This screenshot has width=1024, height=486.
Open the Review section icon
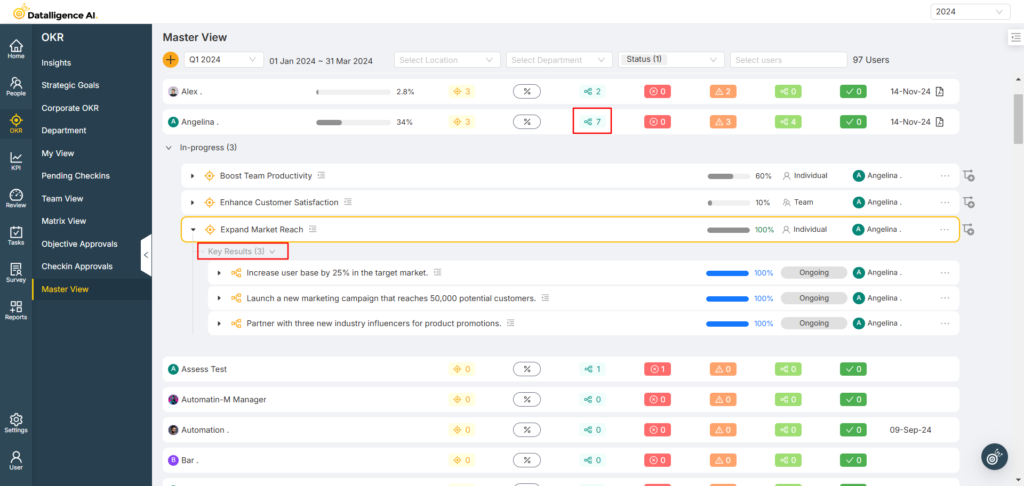tap(16, 198)
